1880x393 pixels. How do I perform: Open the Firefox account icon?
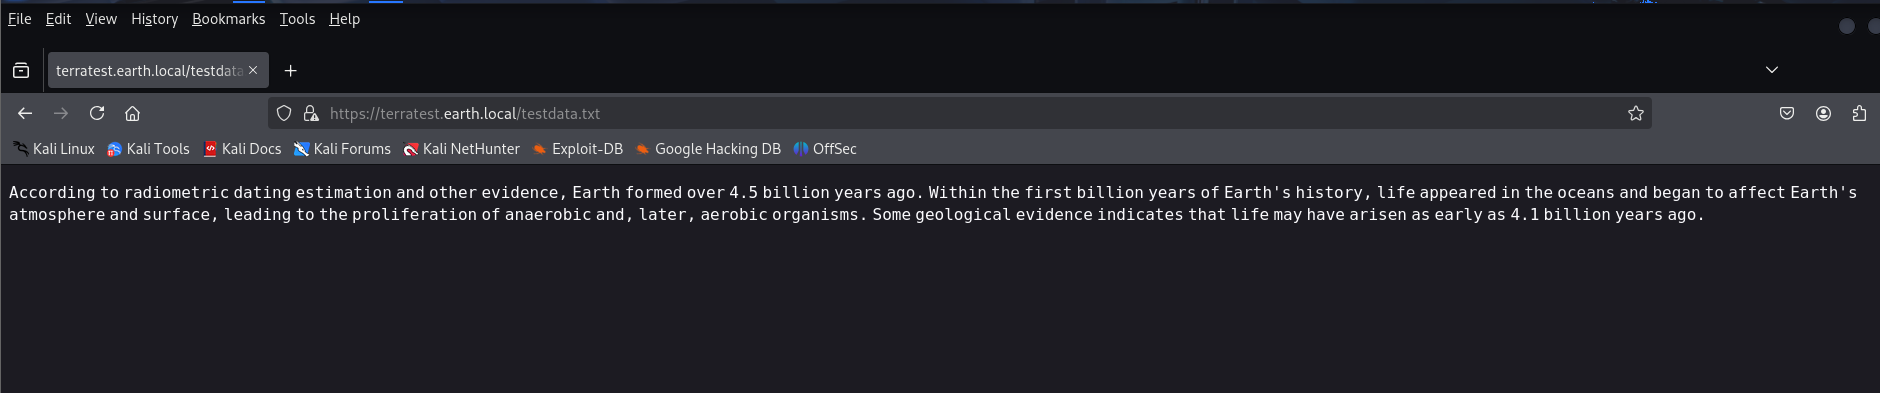[x=1823, y=113]
